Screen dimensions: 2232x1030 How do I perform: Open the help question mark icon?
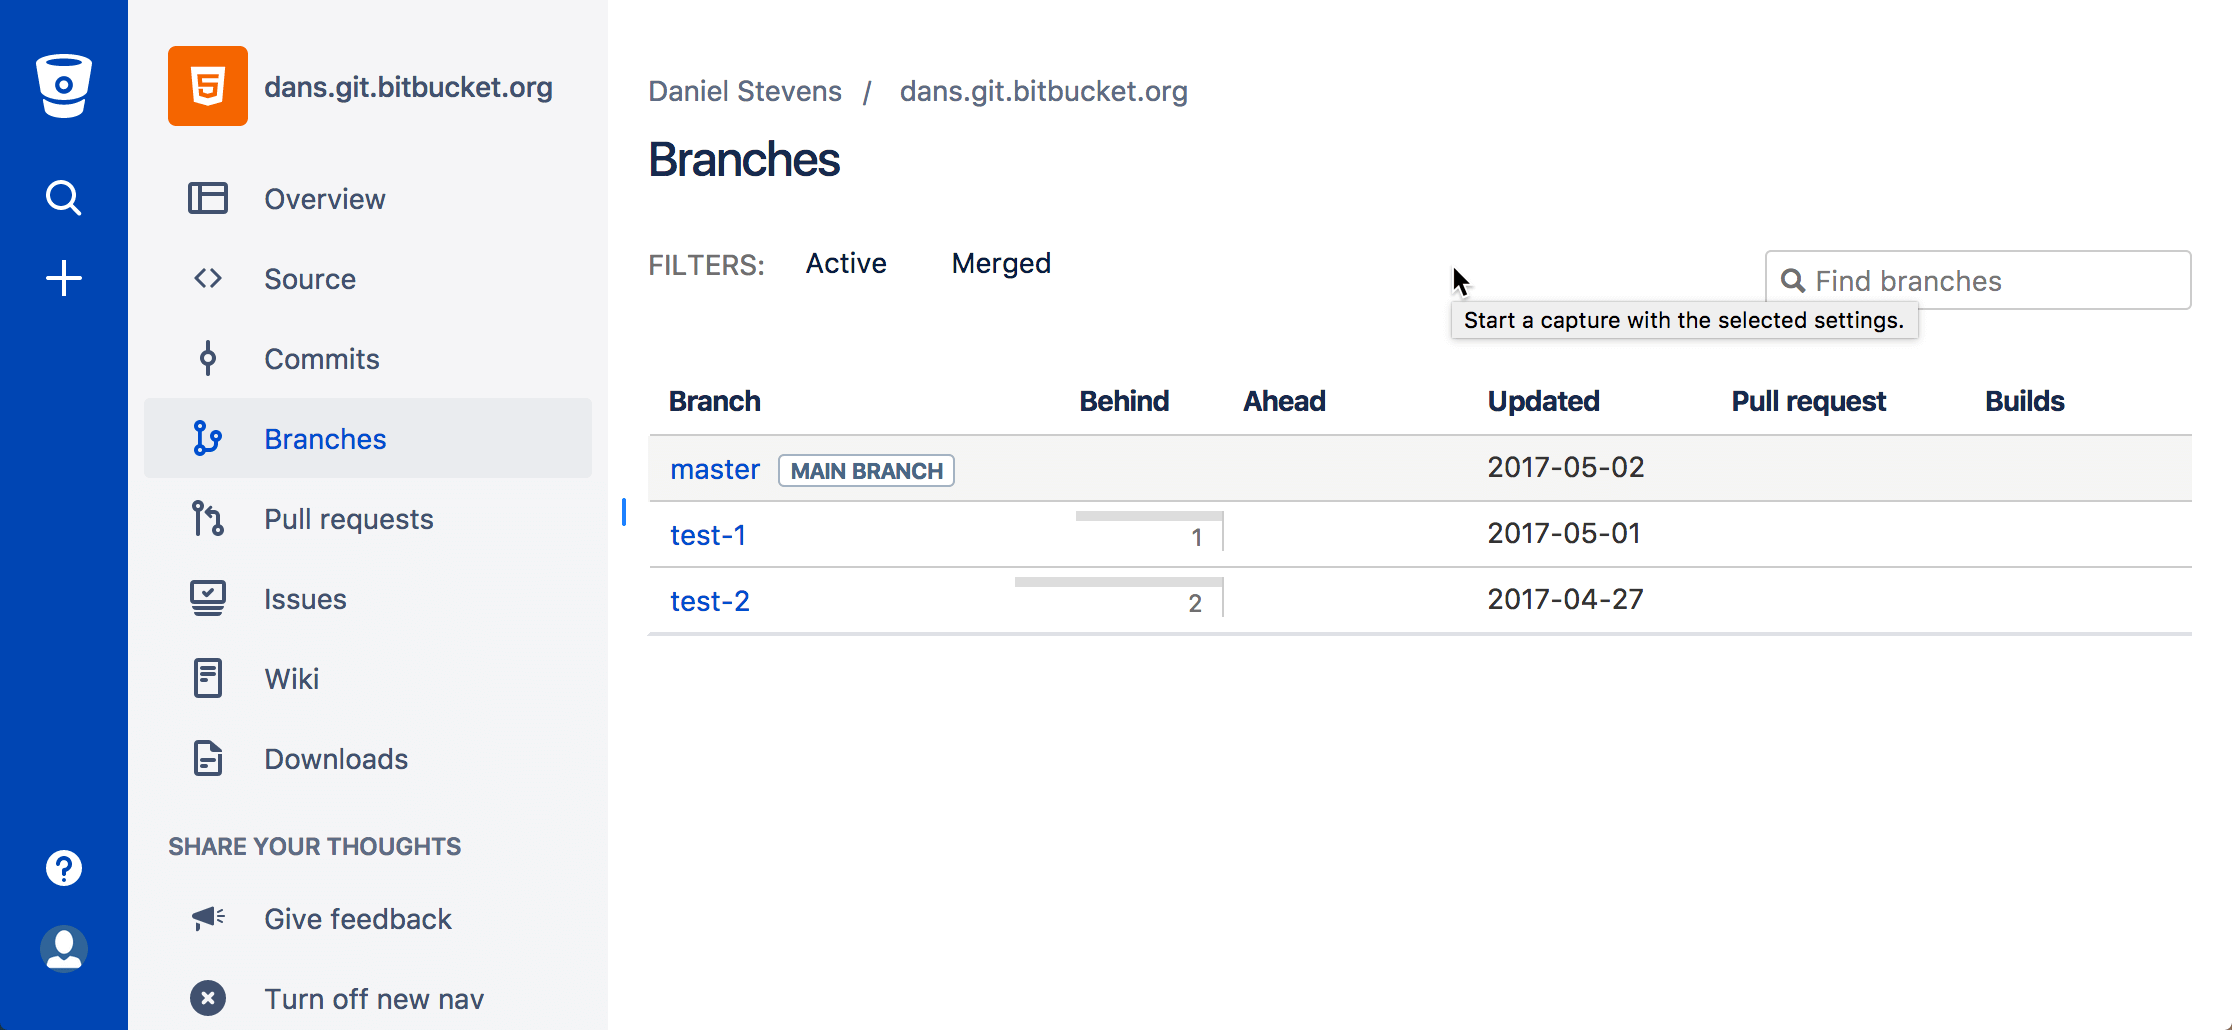[63, 867]
